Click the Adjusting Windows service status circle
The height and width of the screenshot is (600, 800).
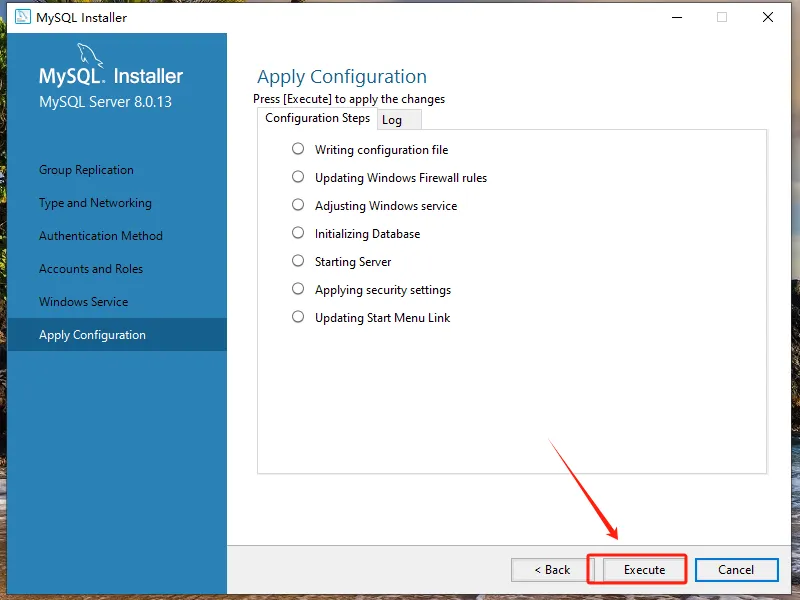(298, 205)
